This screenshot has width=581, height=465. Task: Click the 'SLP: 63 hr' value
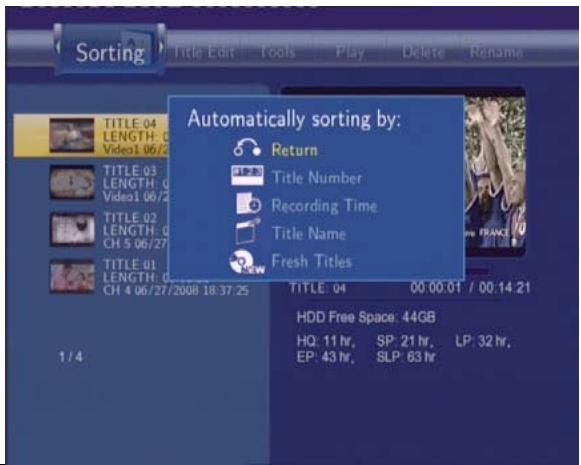click(406, 357)
